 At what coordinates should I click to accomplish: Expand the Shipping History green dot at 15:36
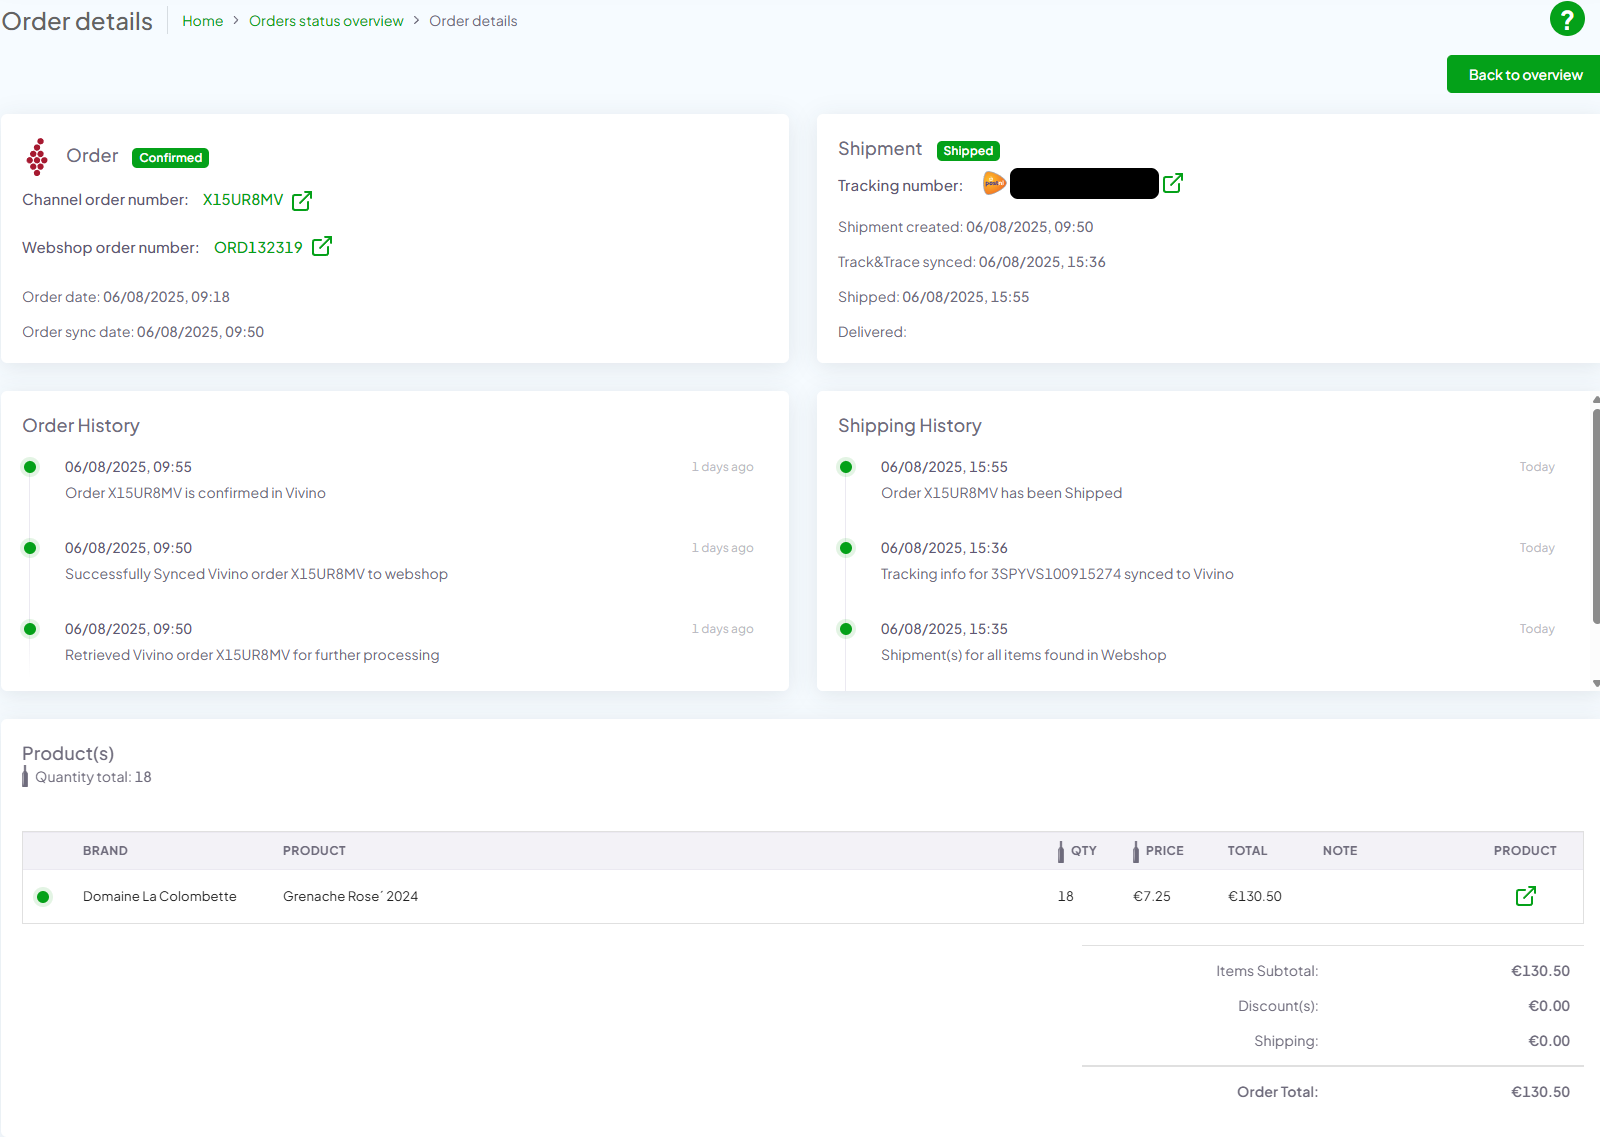click(846, 547)
